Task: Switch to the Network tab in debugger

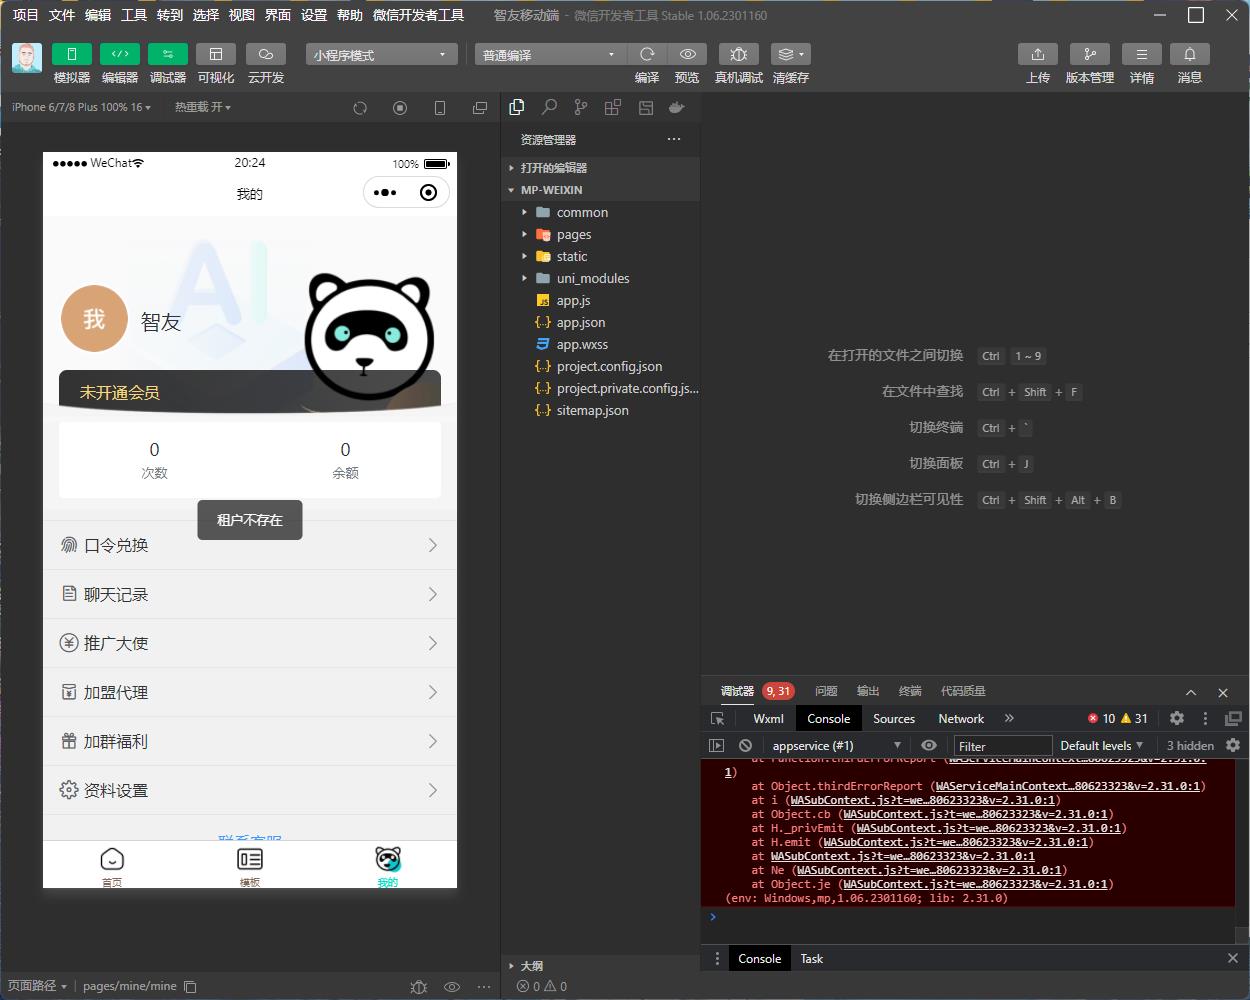Action: [959, 718]
